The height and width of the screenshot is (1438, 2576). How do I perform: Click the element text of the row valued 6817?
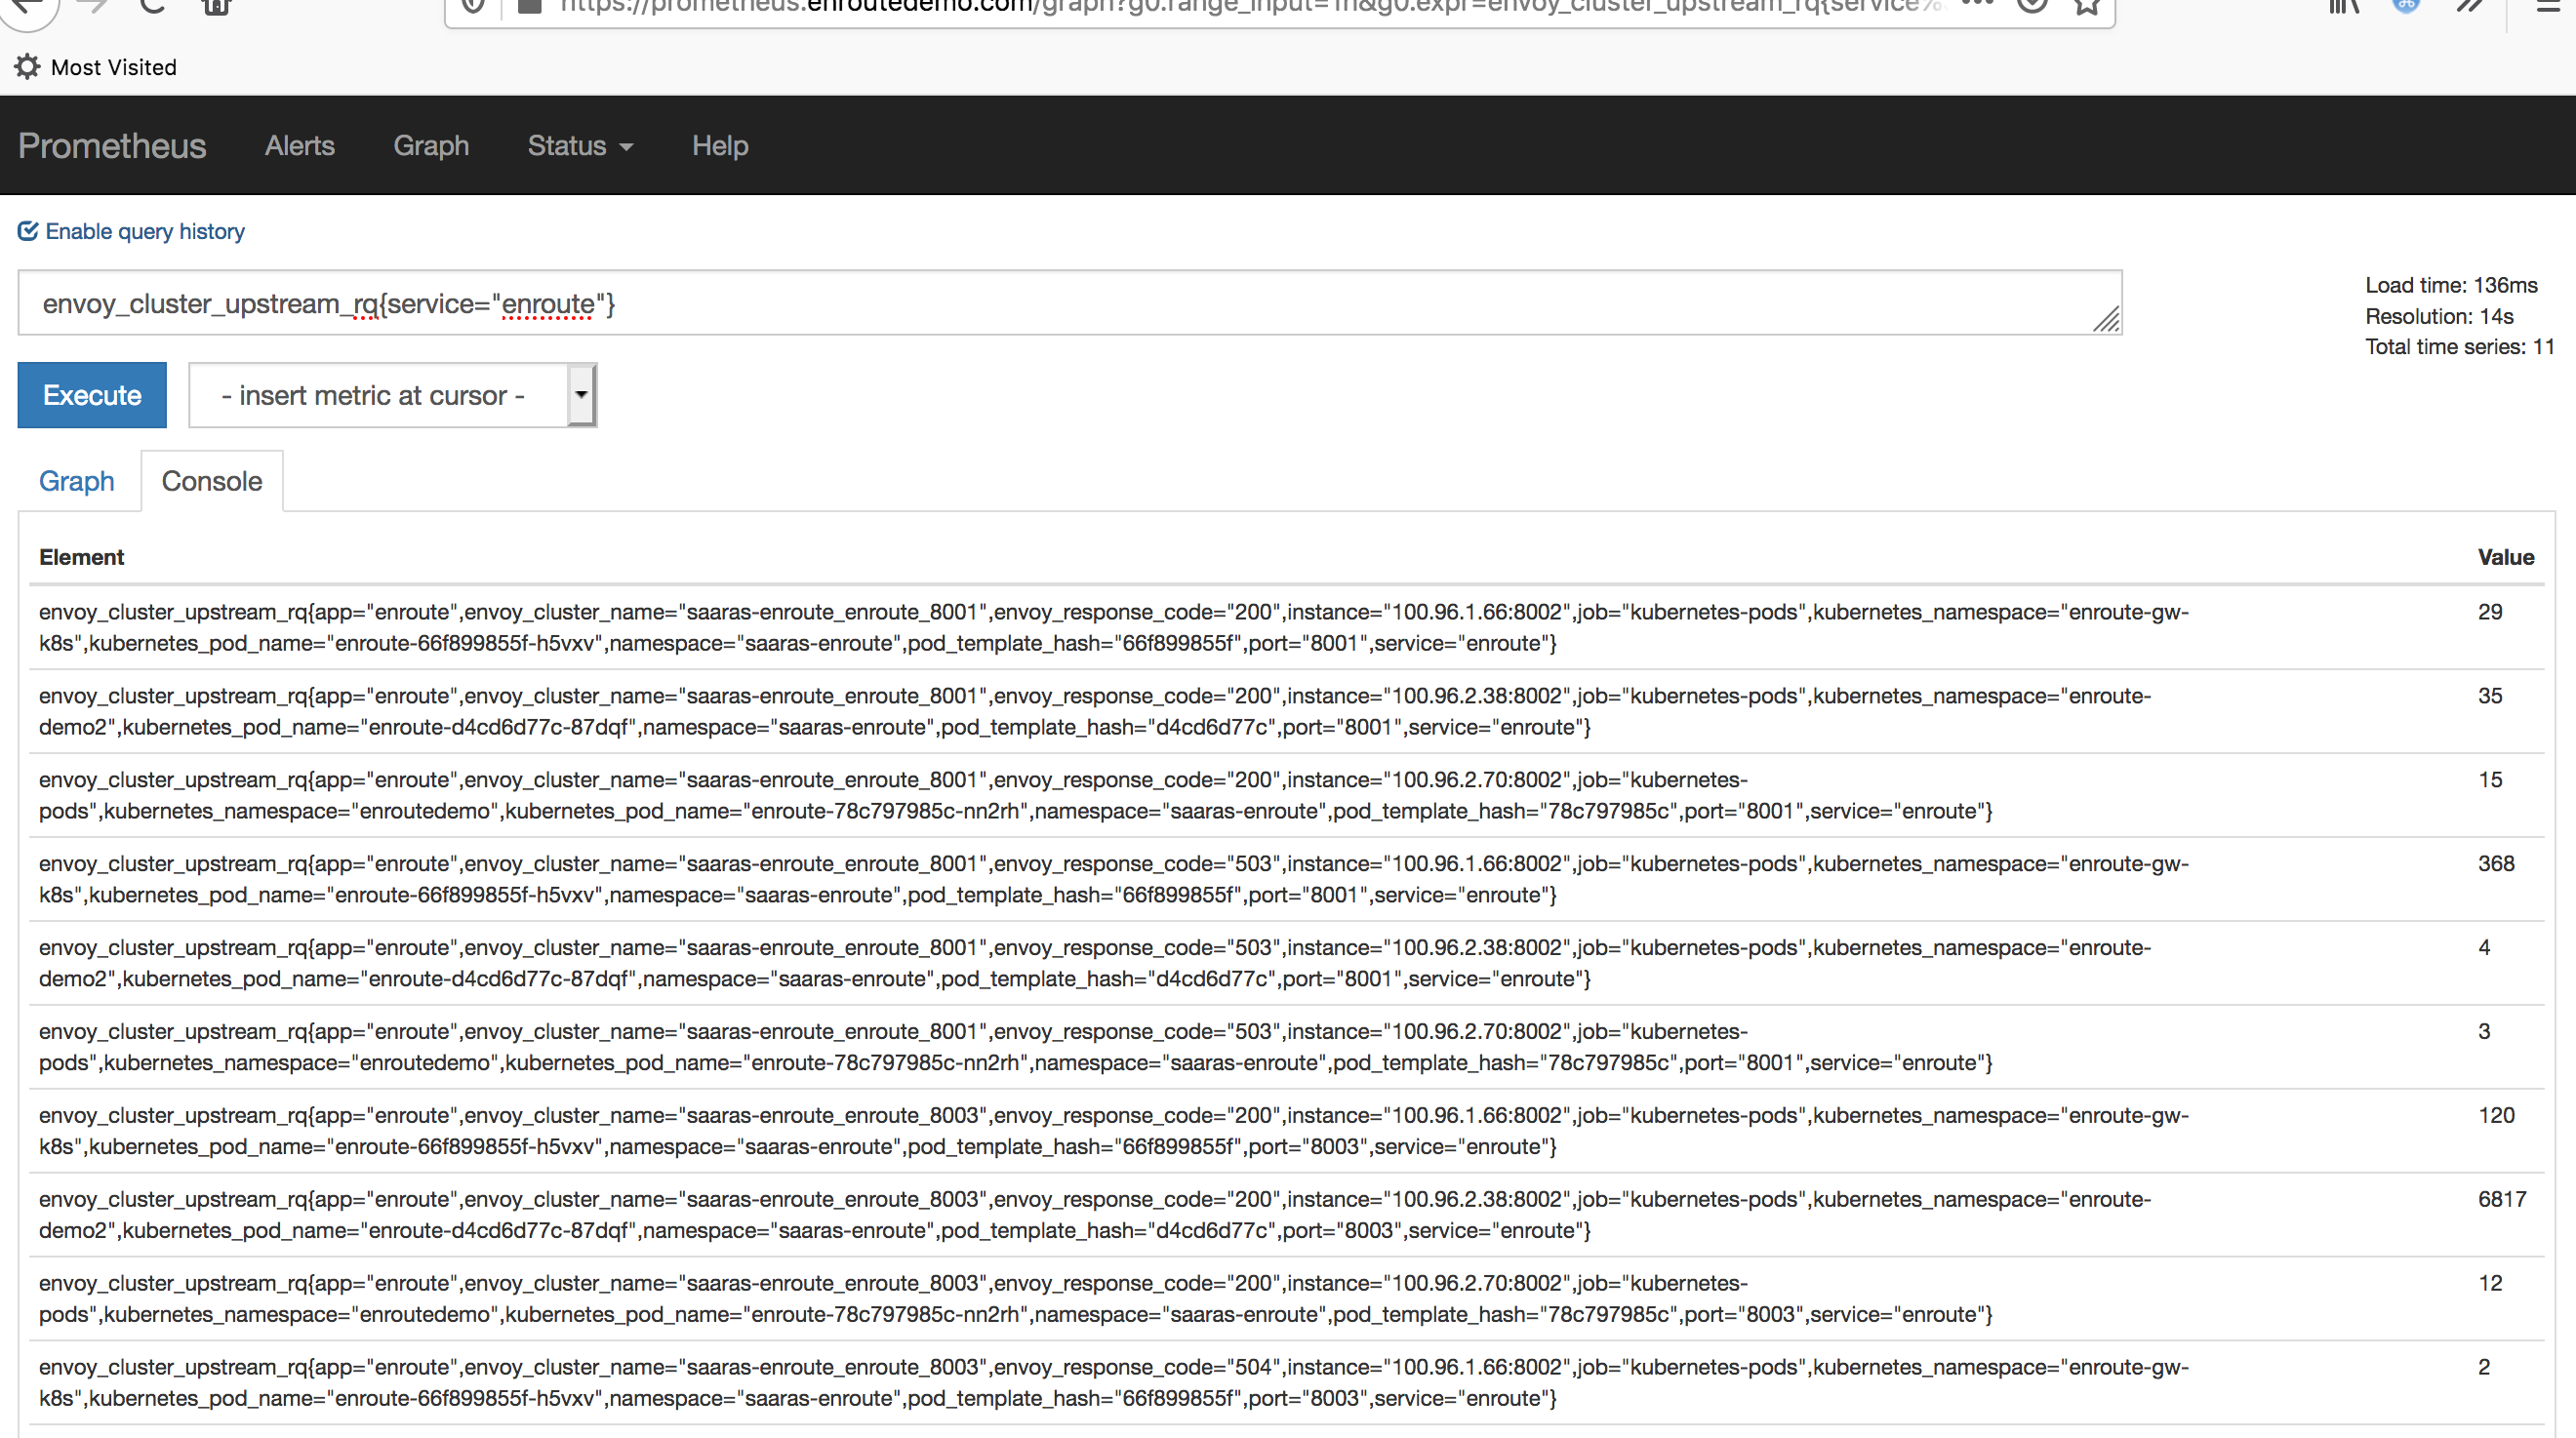pyautogui.click(x=1095, y=1215)
